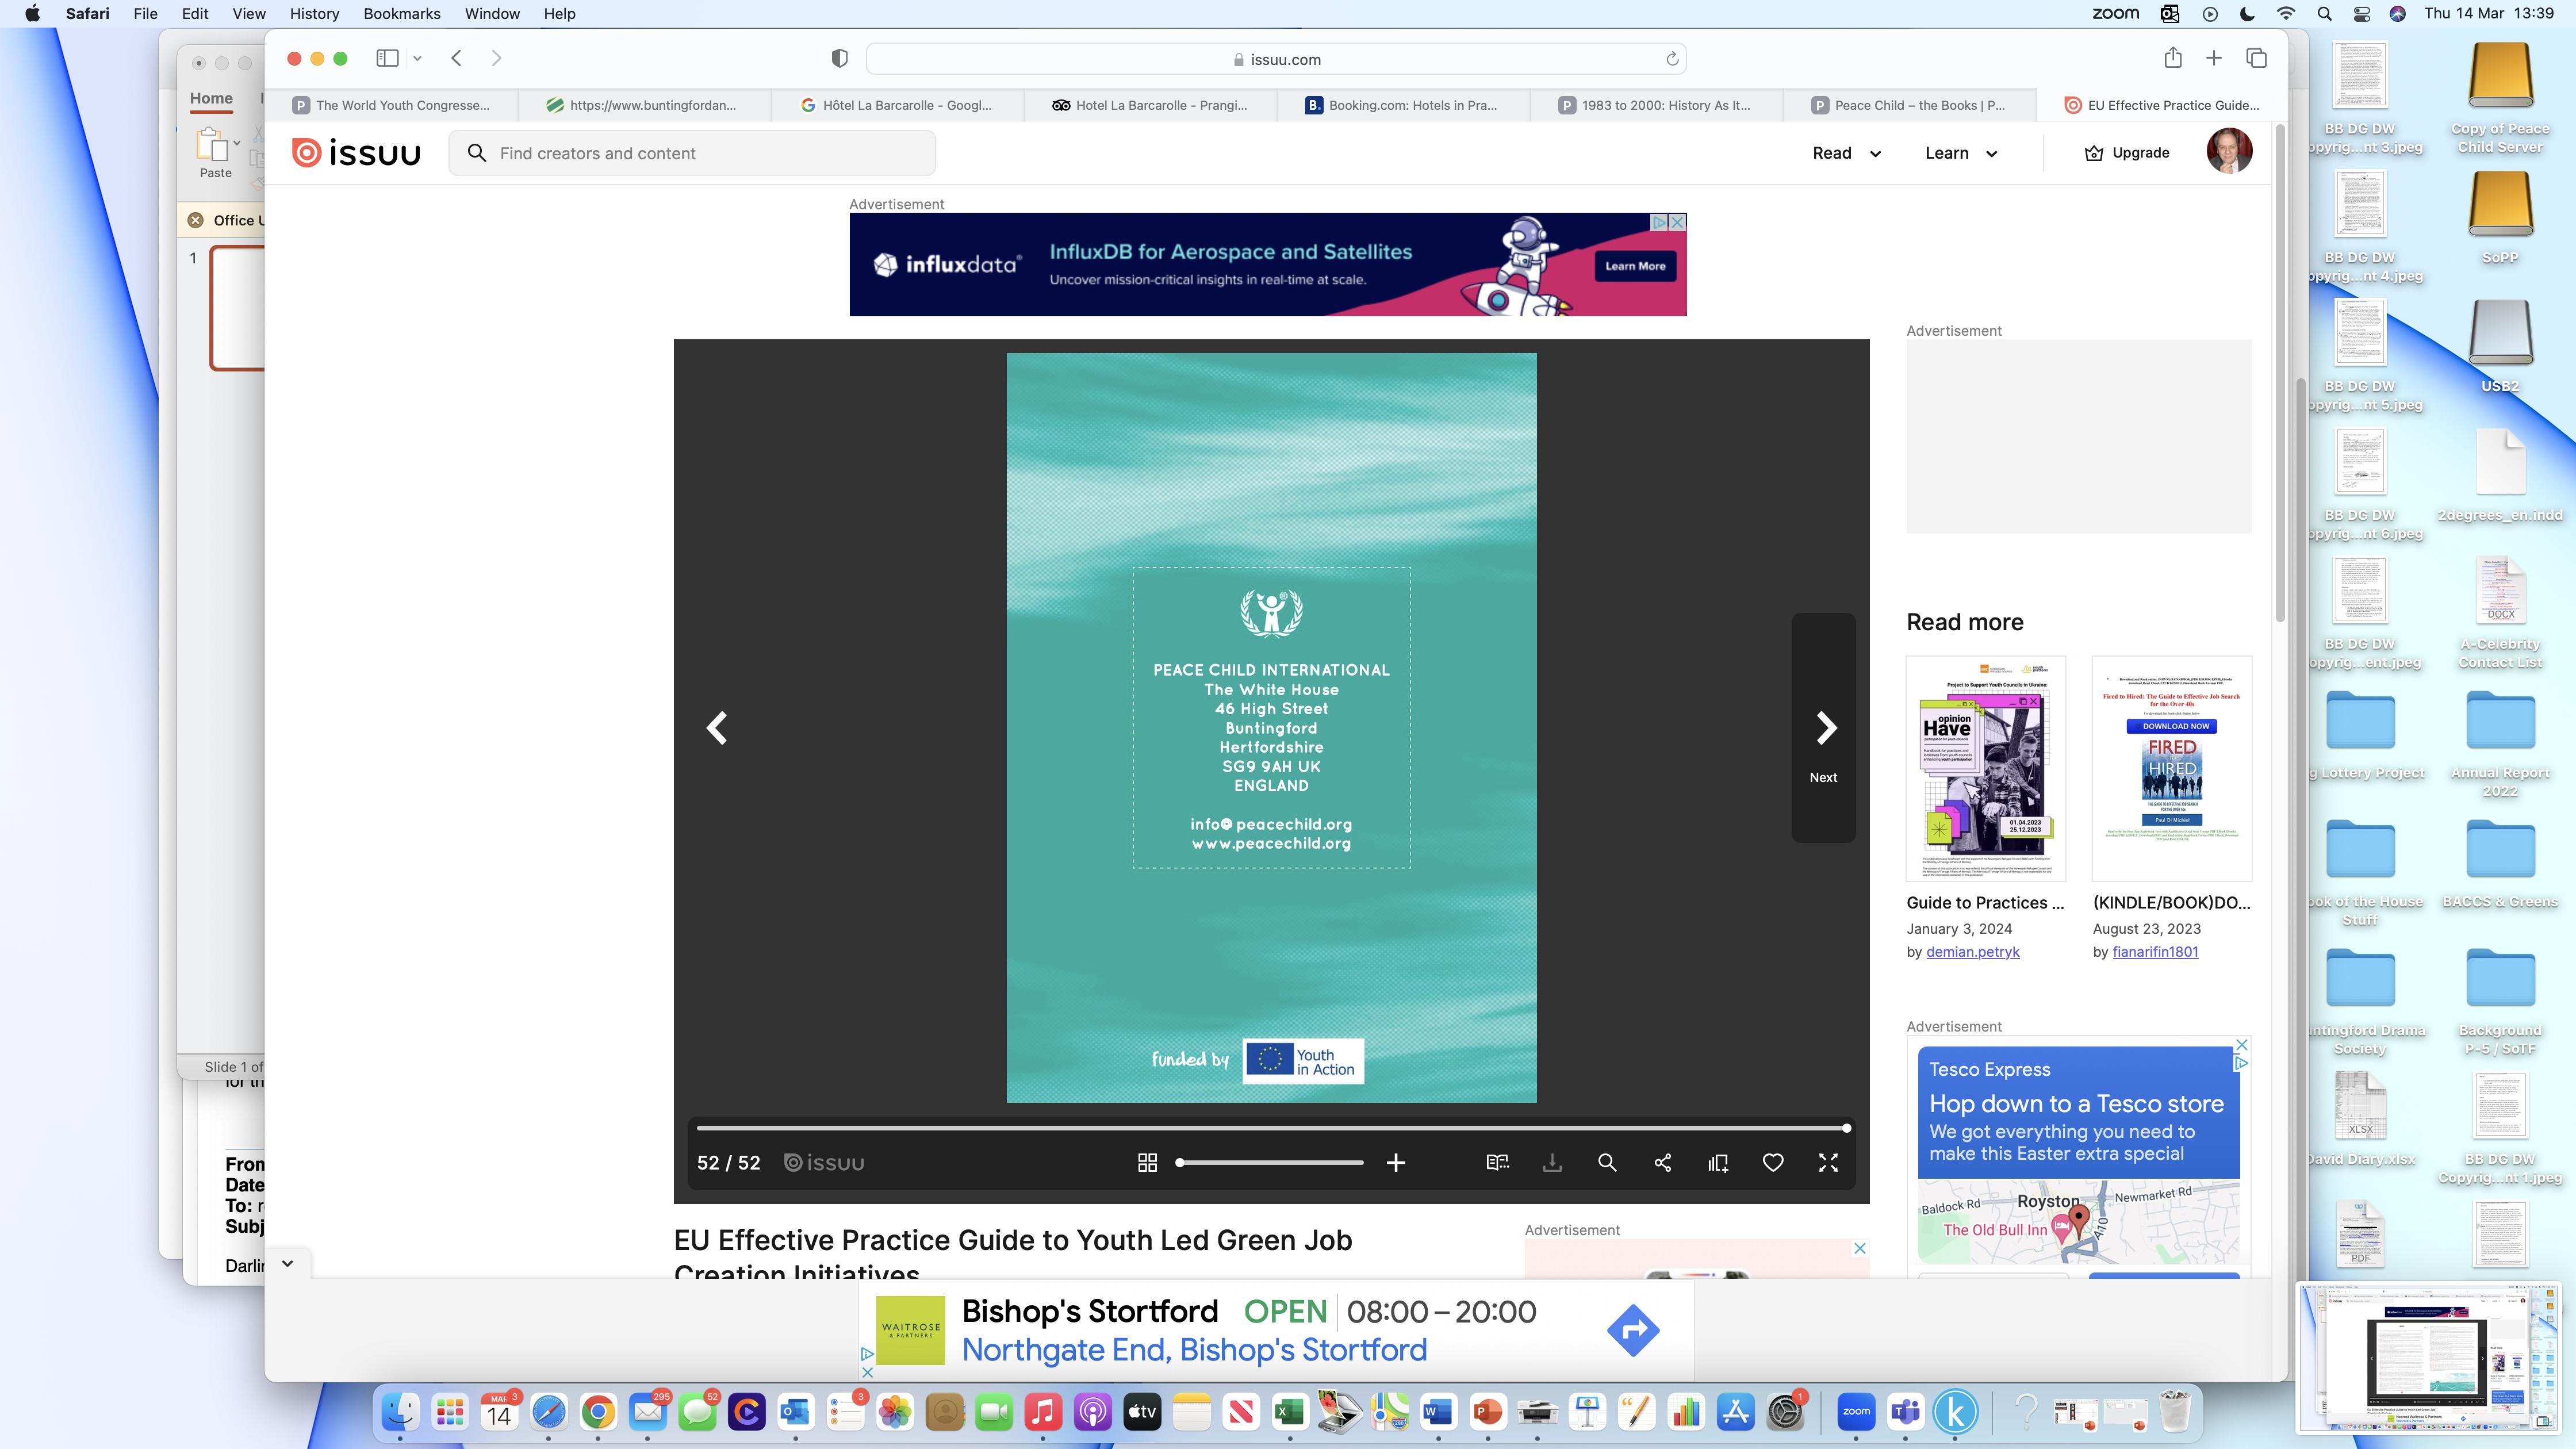Expand the Read dropdown menu
2576x1449 pixels.
pos(1846,153)
